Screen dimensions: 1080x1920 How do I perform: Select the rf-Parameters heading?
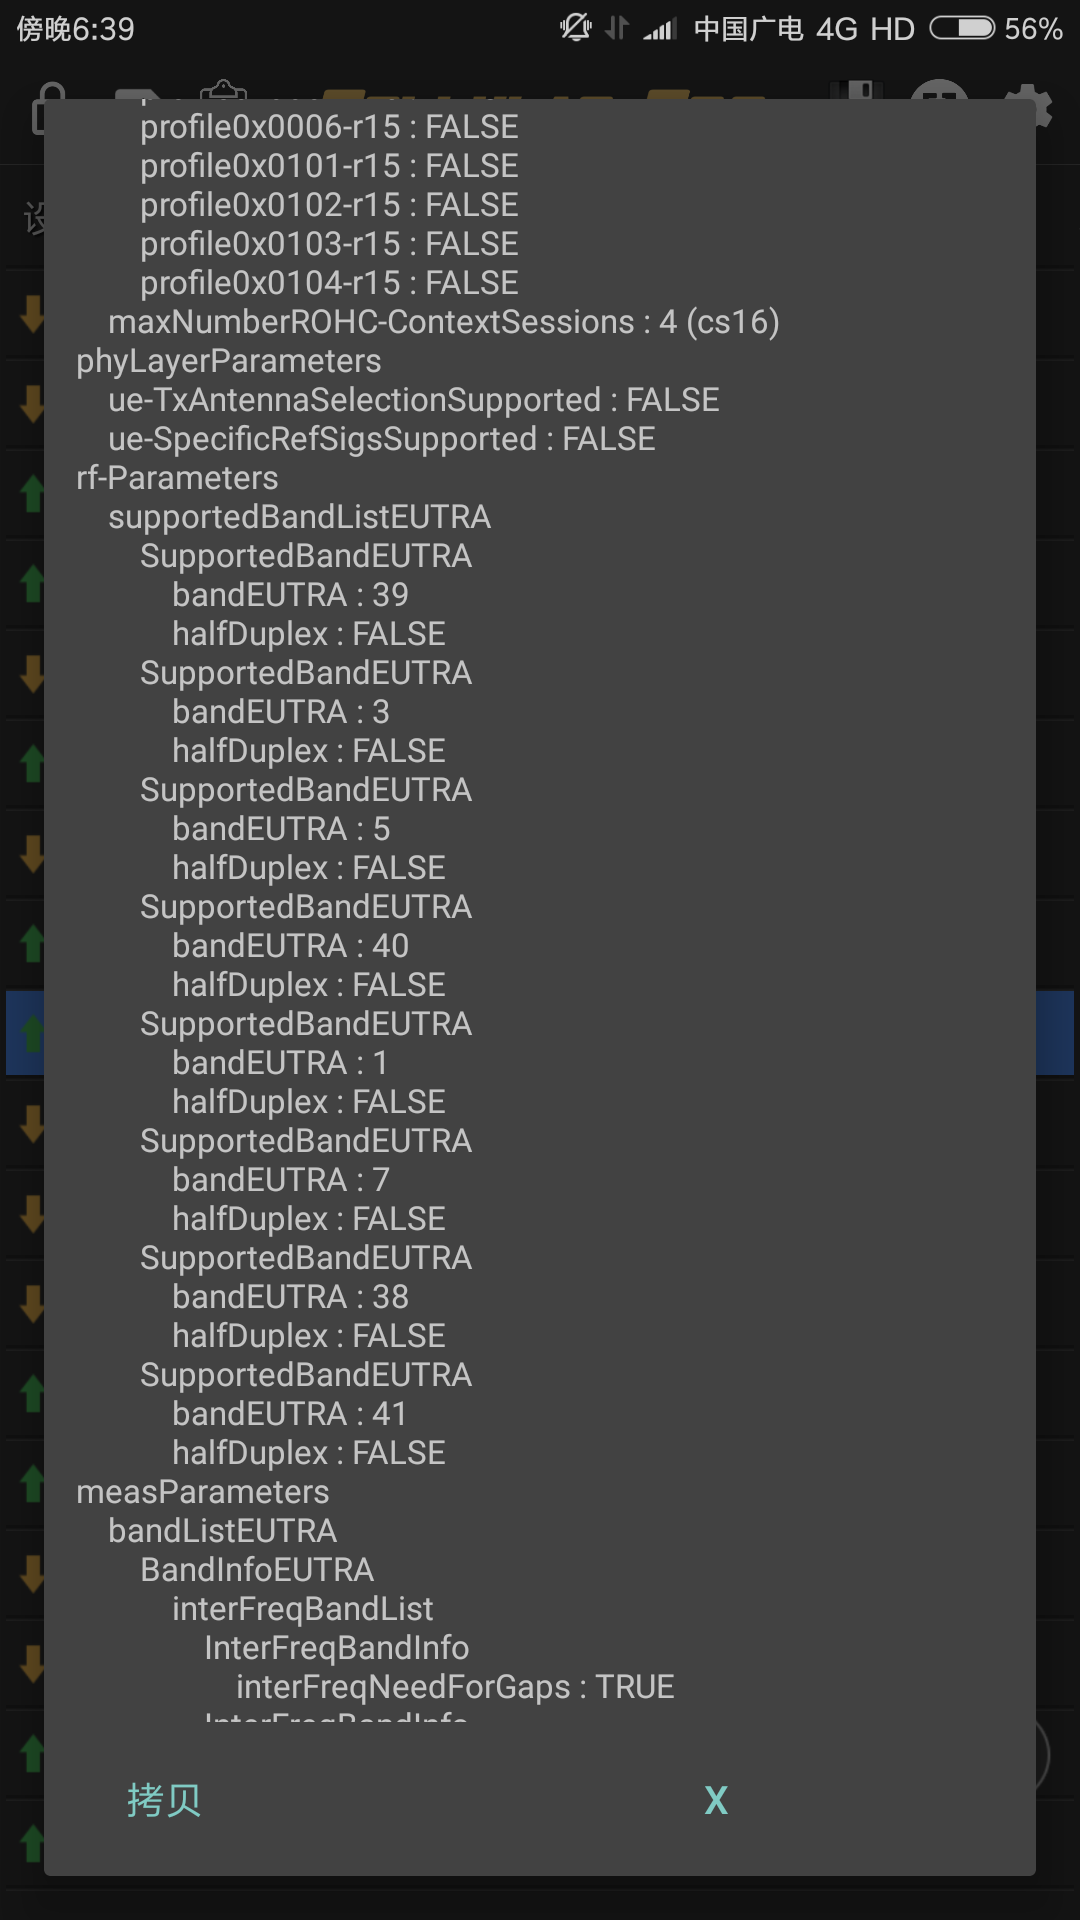(177, 478)
